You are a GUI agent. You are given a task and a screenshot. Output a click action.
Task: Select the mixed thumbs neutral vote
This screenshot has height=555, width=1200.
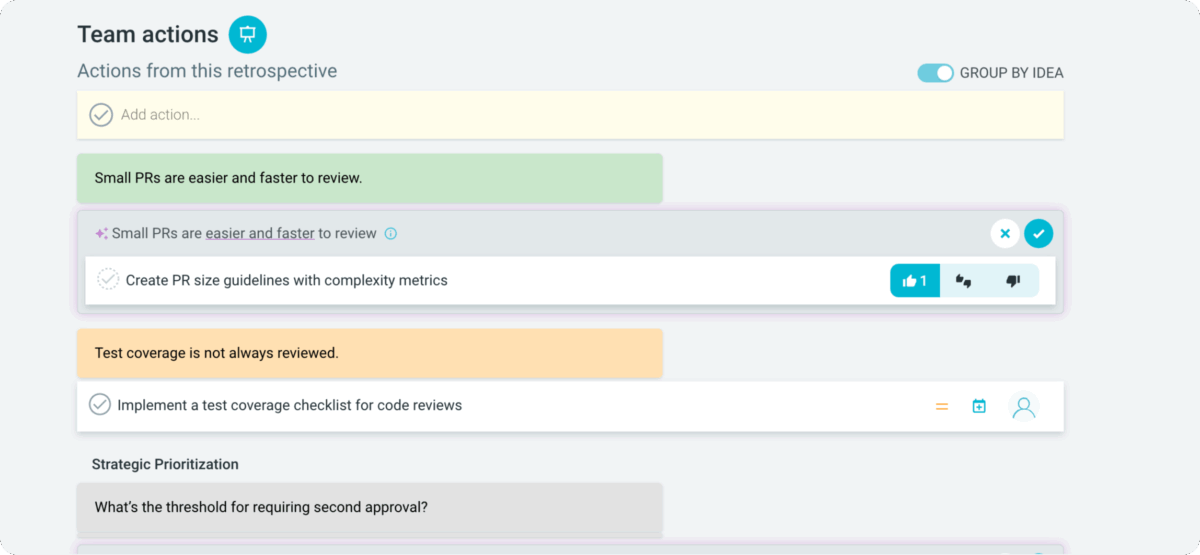point(964,281)
